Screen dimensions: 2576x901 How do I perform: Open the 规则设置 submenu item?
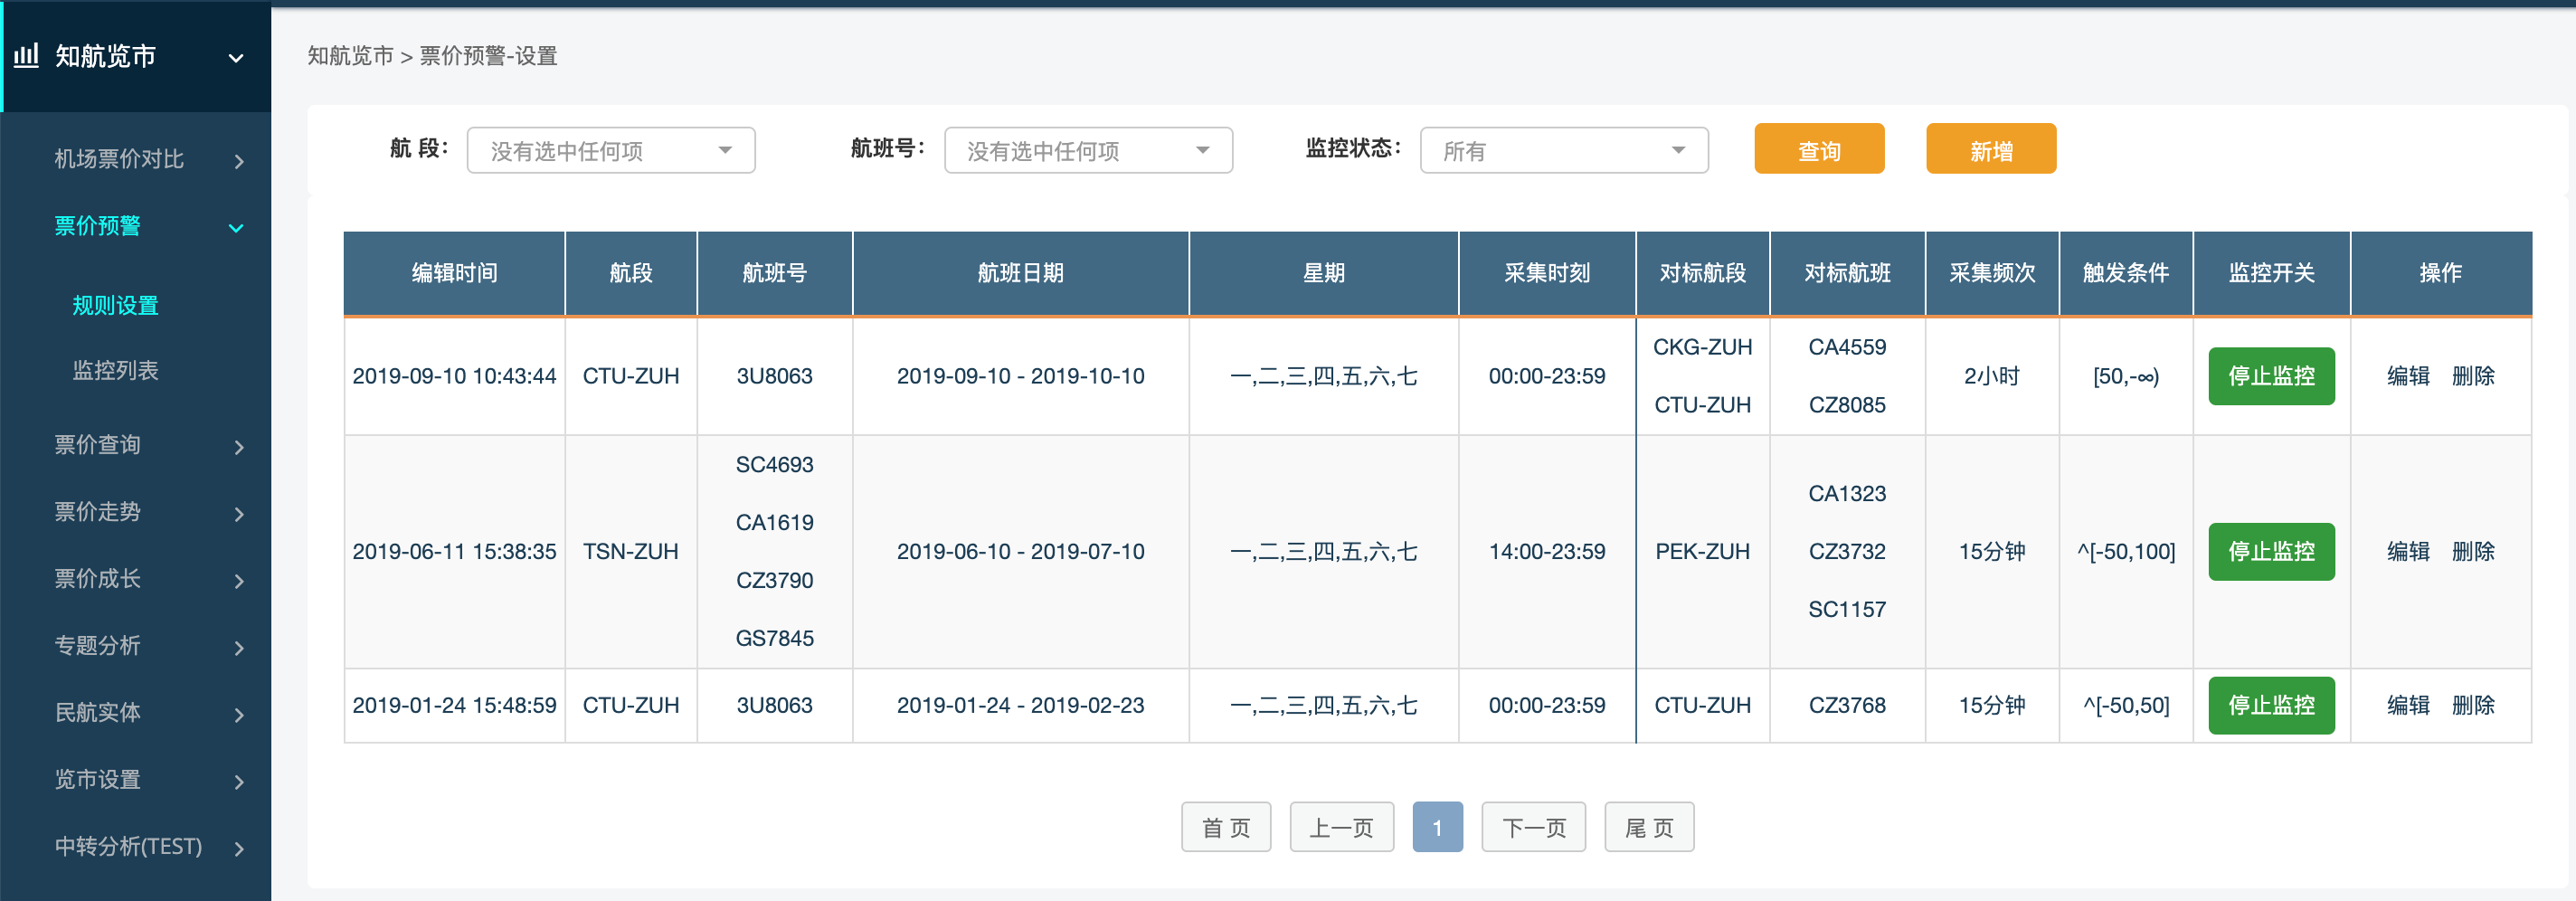click(x=115, y=306)
